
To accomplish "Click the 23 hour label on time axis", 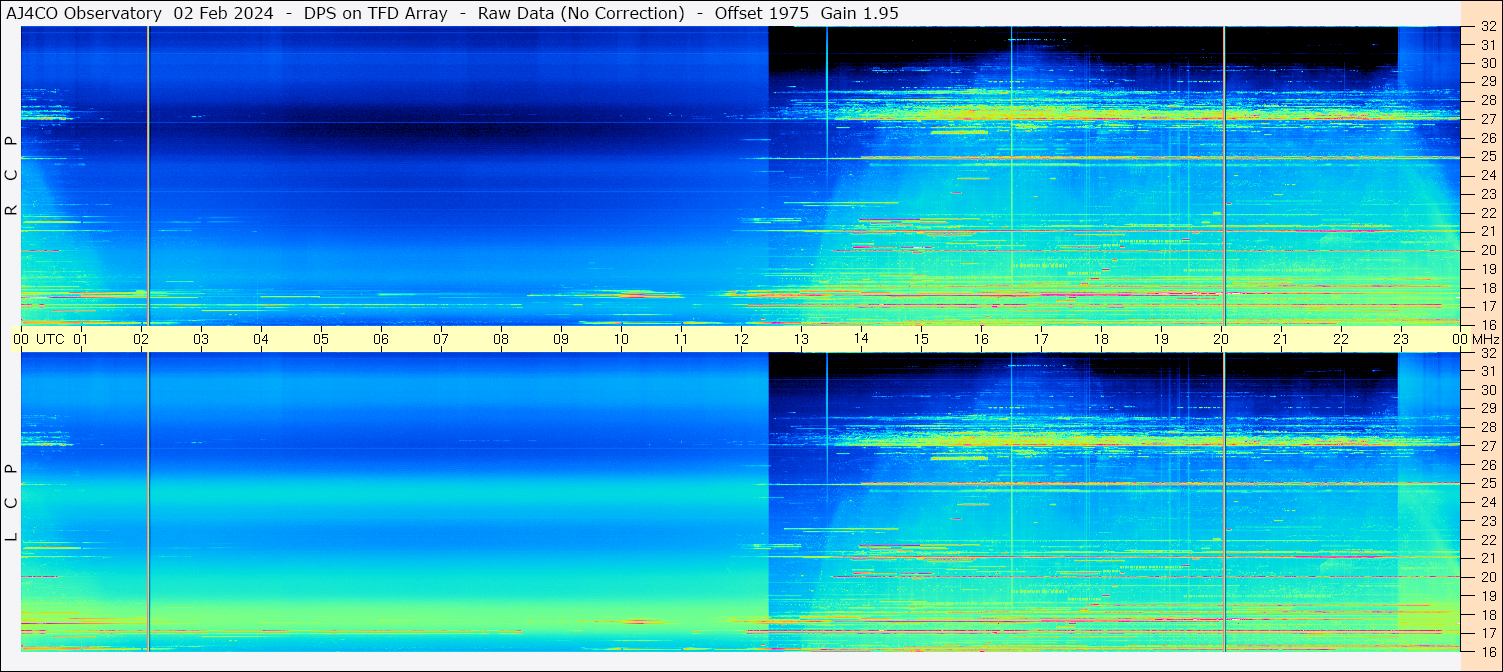I will tap(1401, 339).
